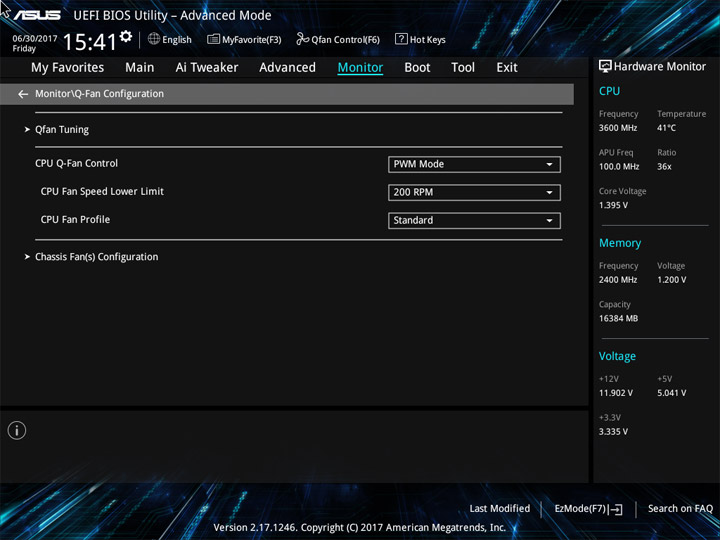The image size is (720, 540).
Task: Open the Ai Tweaker tab
Action: click(207, 68)
